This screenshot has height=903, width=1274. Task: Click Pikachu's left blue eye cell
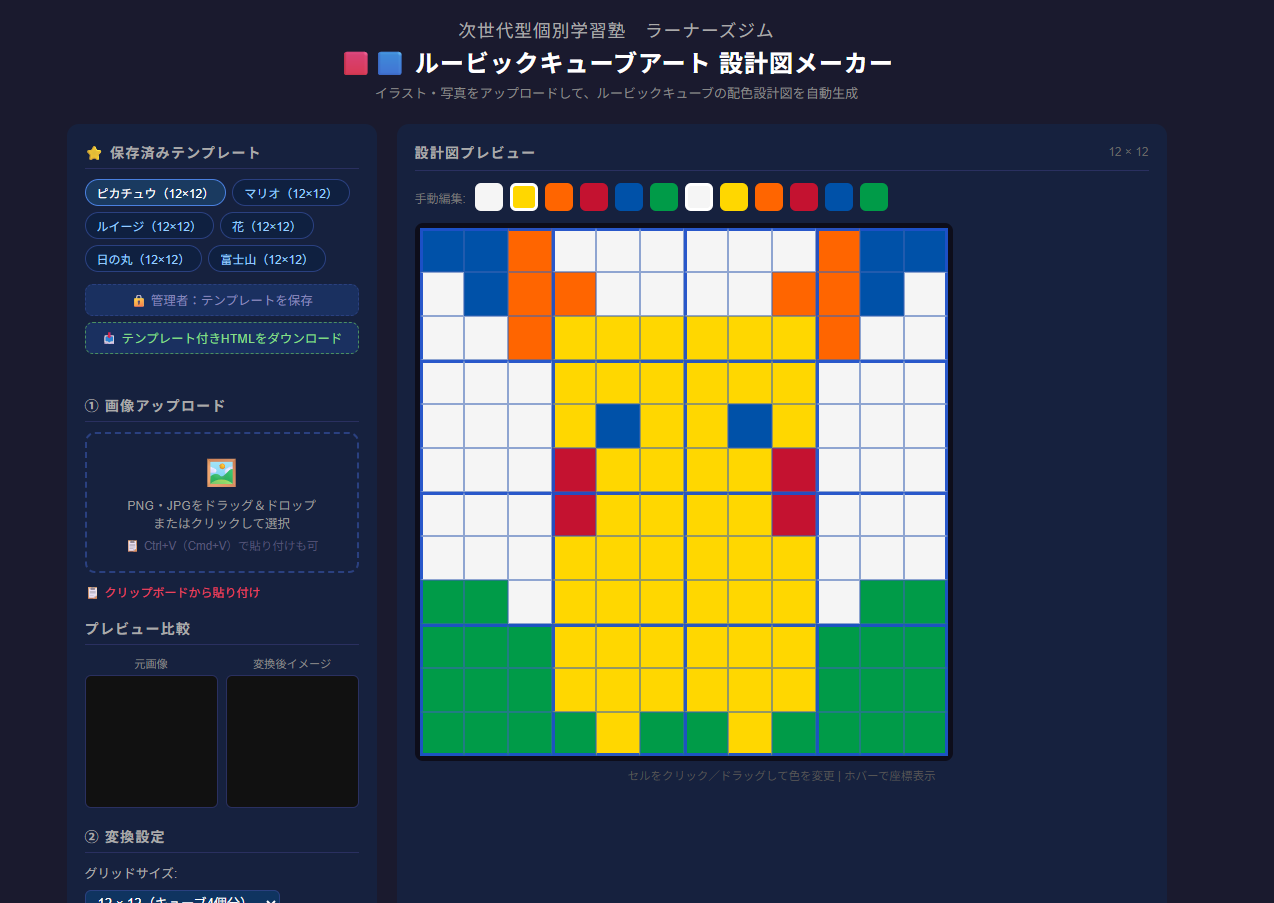(x=618, y=426)
